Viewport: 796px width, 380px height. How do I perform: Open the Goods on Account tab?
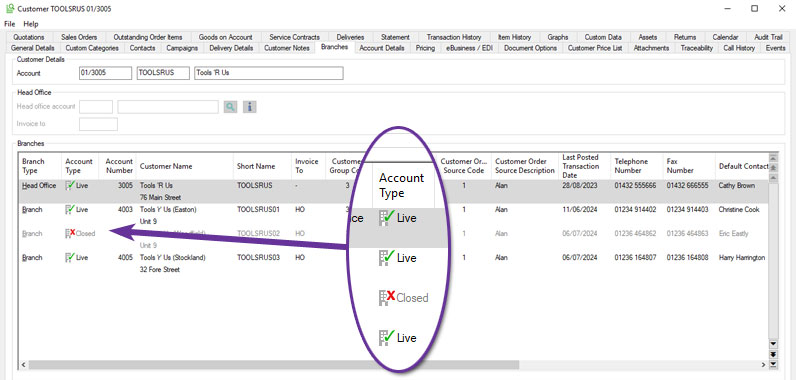tap(225, 37)
